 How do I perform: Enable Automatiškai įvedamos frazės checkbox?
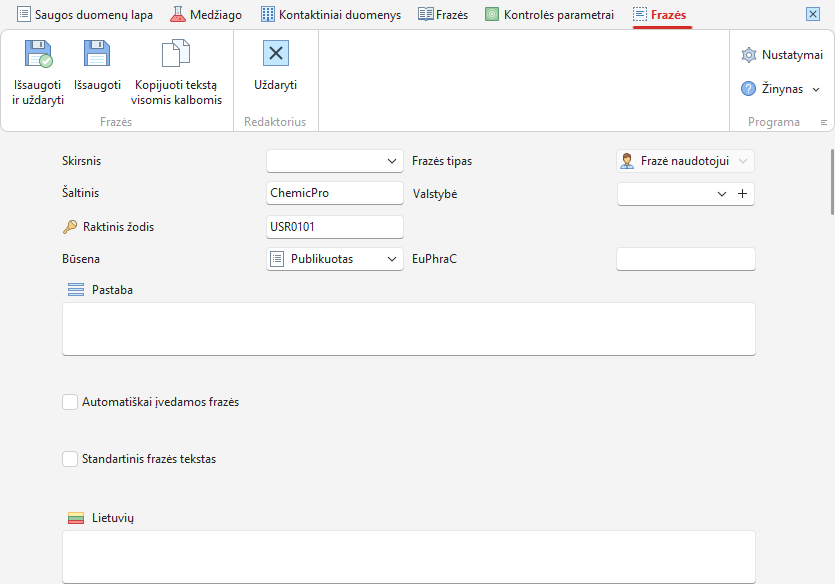(70, 402)
